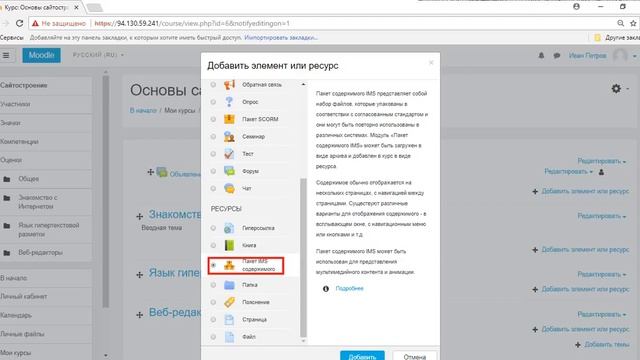Open the Русский (RU) language dropdown
This screenshot has height=360, width=640.
pos(98,55)
